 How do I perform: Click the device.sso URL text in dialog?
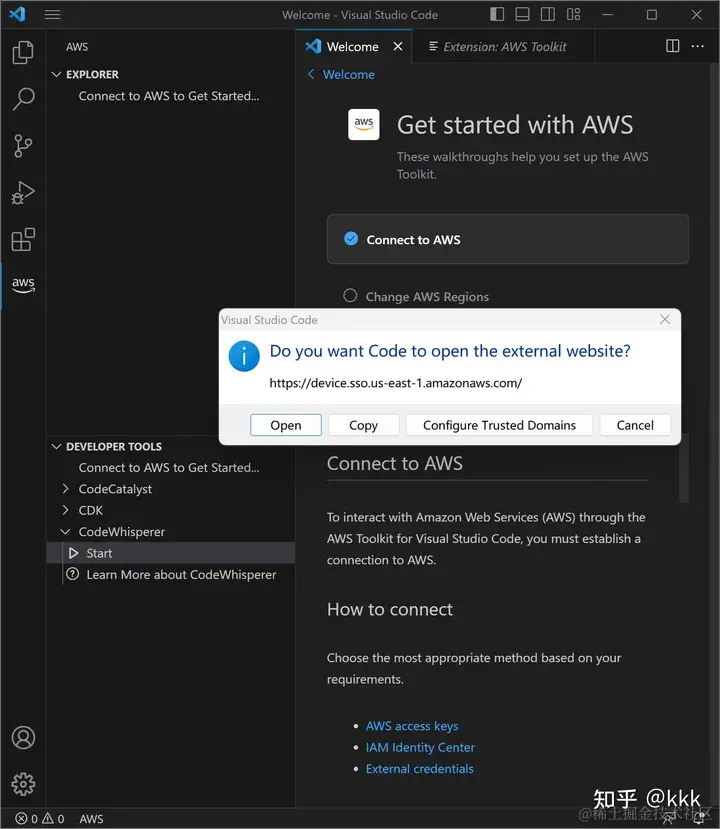(396, 383)
